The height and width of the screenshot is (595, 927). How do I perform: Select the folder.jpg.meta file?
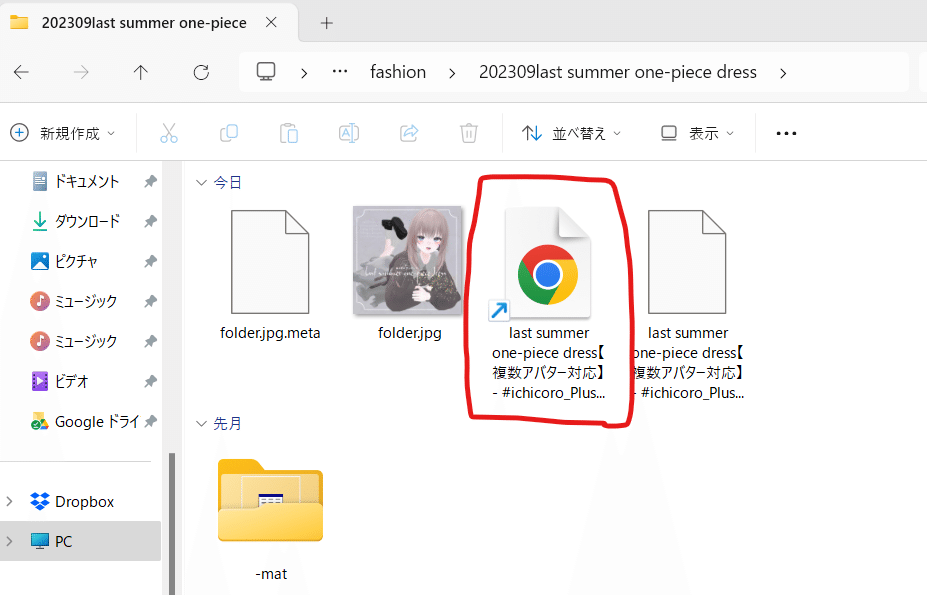point(270,275)
